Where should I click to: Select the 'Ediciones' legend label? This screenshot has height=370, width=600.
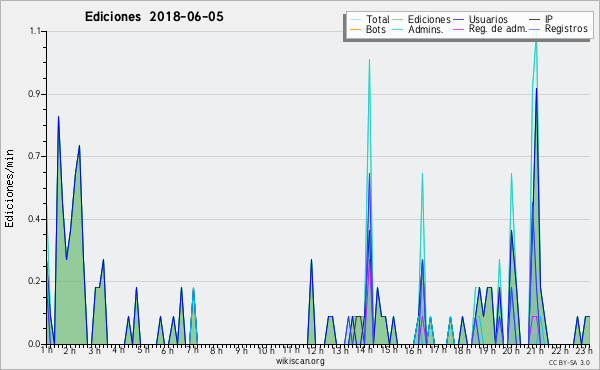[429, 19]
